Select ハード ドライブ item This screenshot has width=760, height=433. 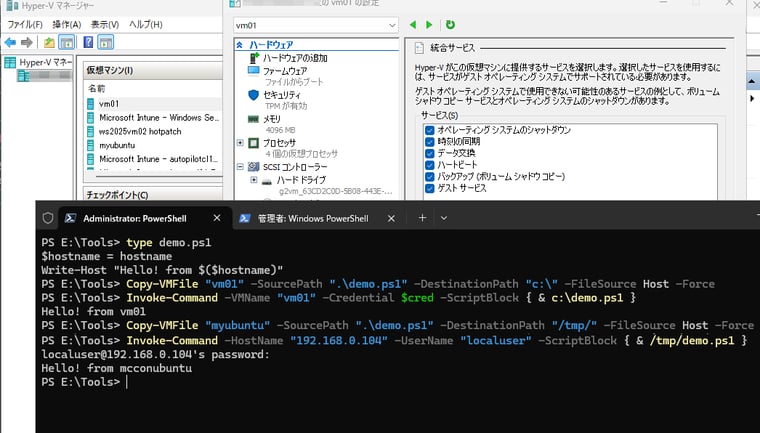301,180
